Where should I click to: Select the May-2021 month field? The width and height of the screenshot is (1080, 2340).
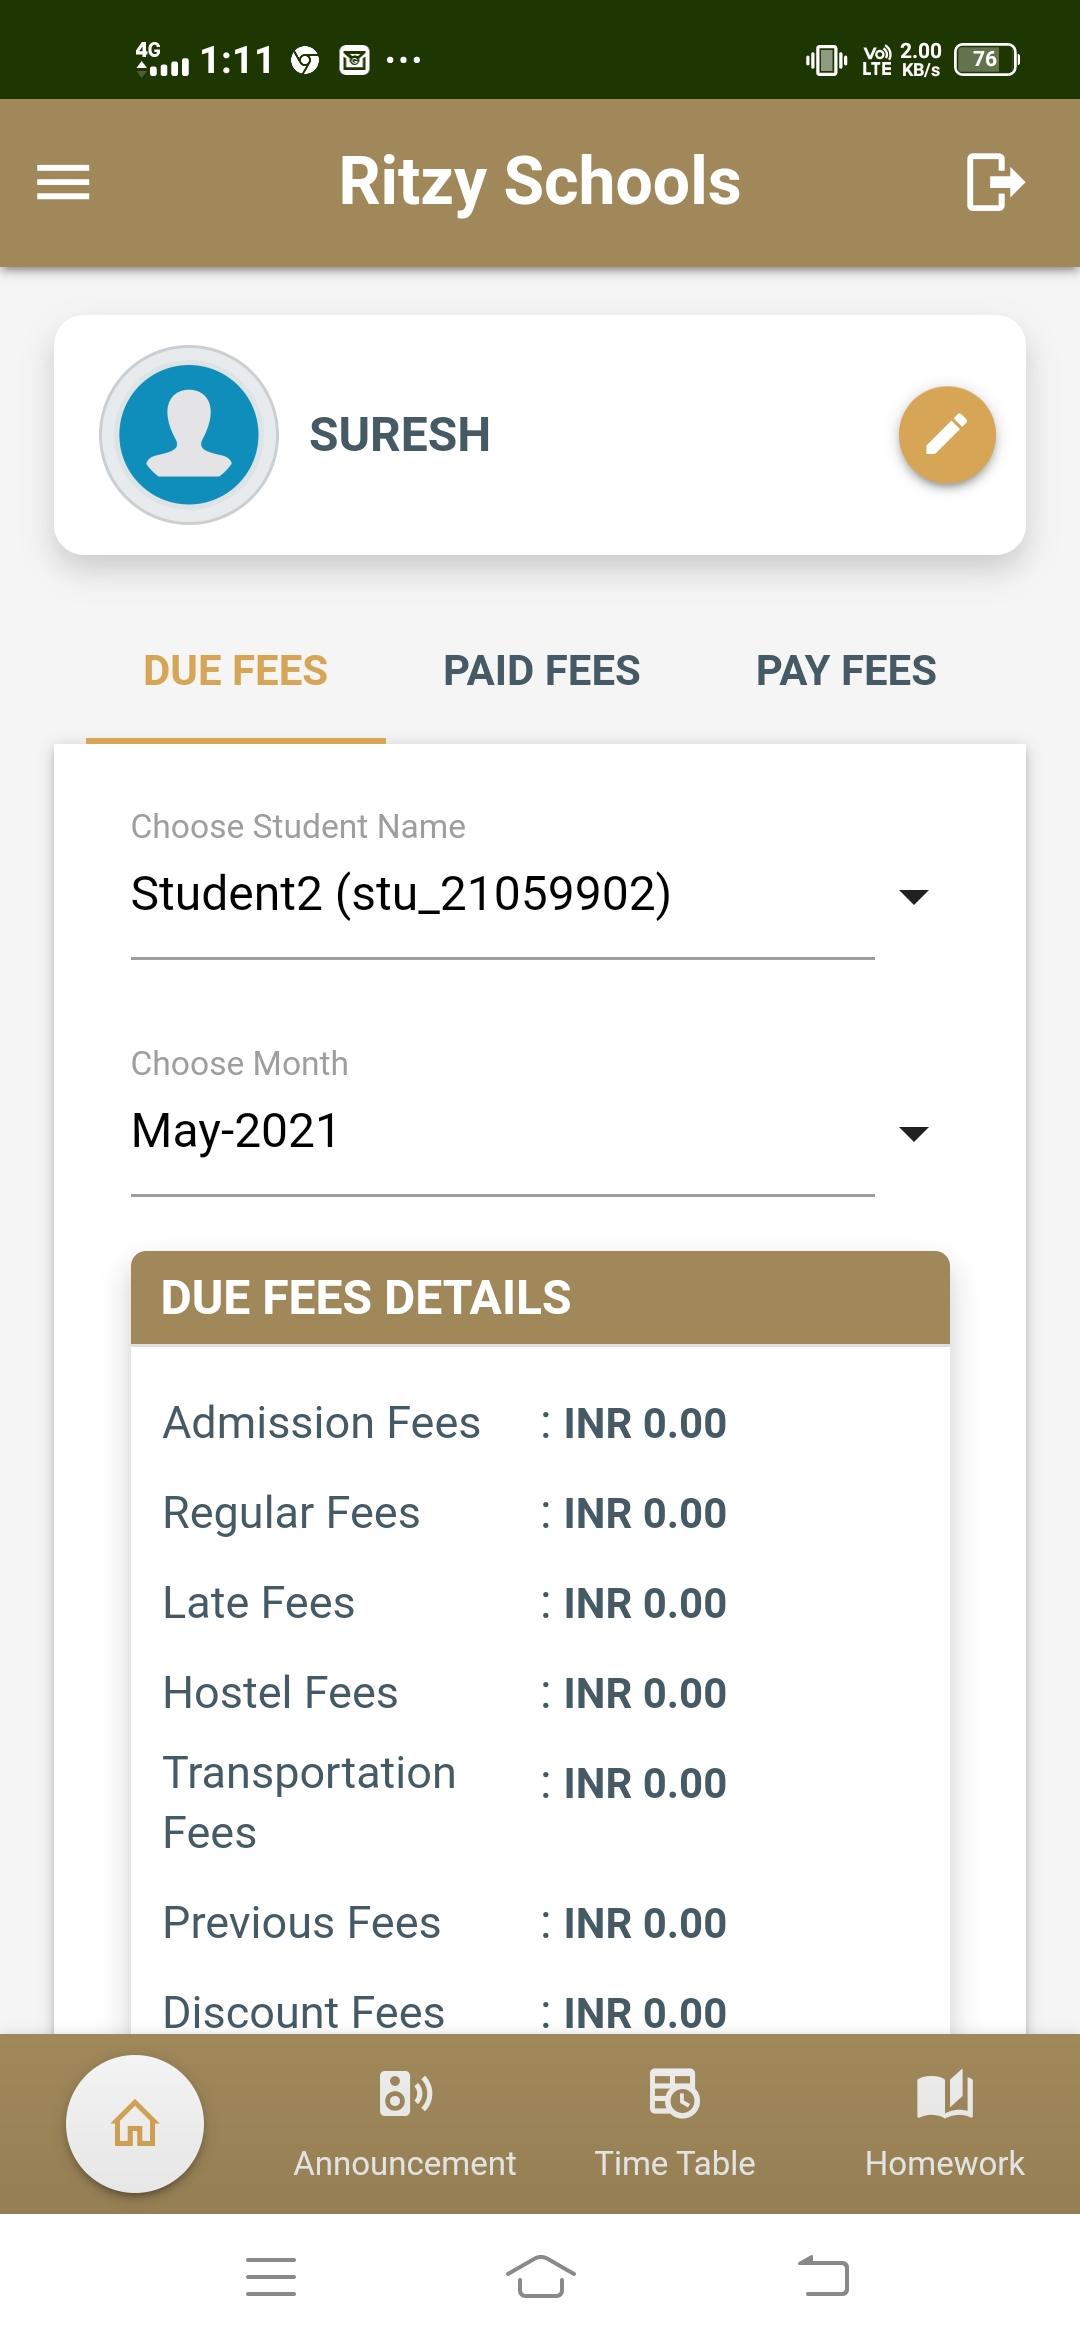(x=503, y=1131)
